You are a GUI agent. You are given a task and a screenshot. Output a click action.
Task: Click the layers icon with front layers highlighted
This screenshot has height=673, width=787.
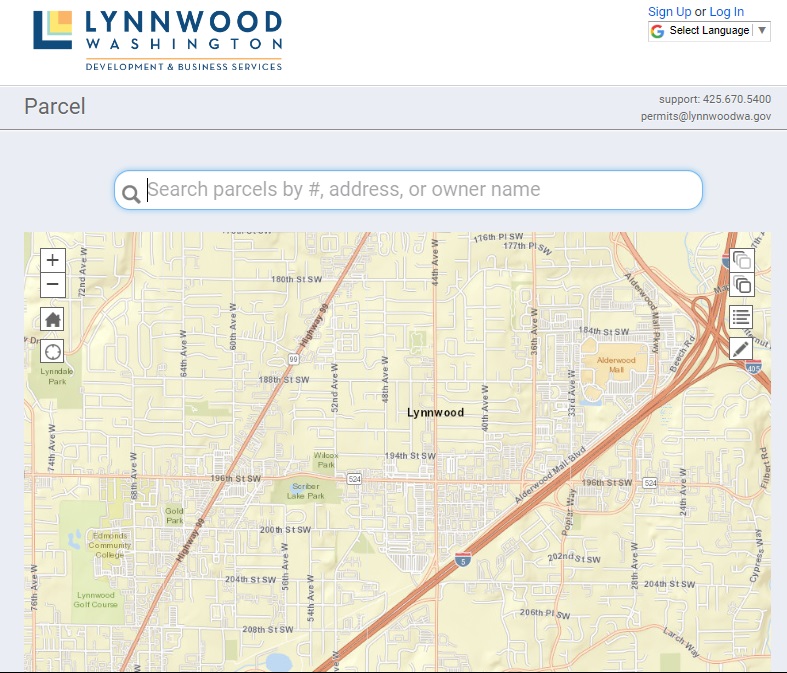pos(742,285)
